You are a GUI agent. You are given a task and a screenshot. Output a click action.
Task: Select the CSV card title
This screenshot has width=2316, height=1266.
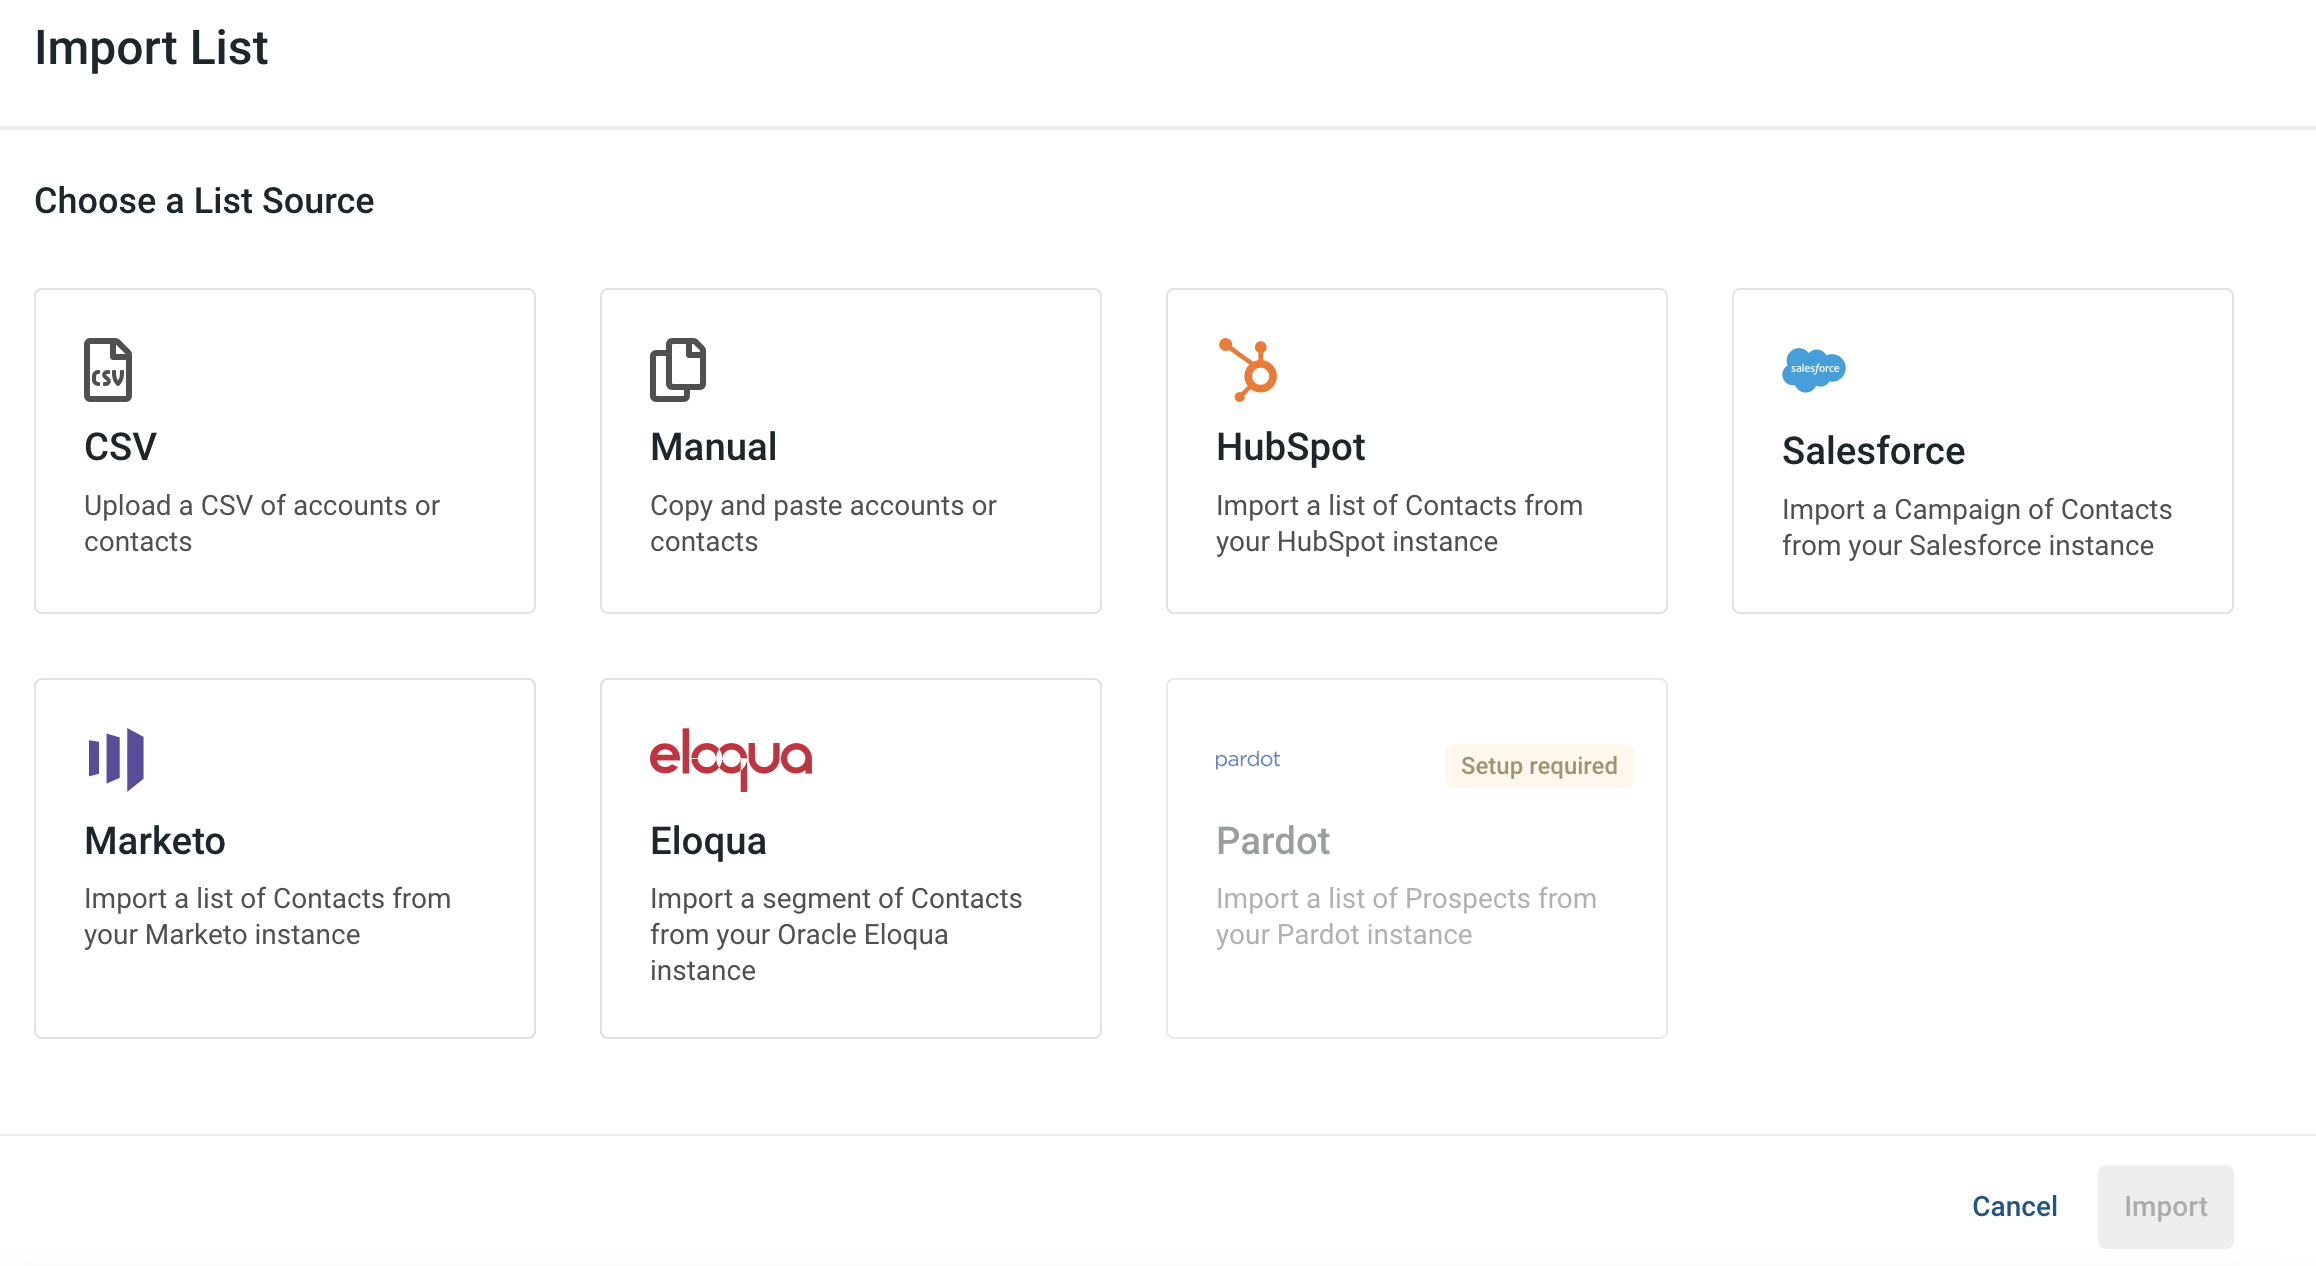pos(120,447)
